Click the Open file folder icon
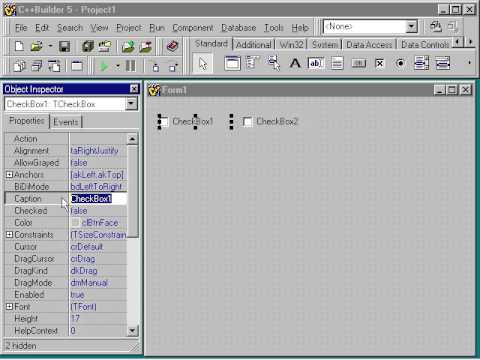 36,46
